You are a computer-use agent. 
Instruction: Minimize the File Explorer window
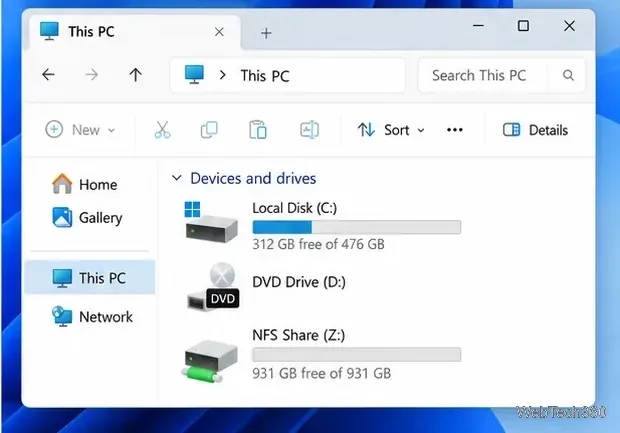[478, 26]
